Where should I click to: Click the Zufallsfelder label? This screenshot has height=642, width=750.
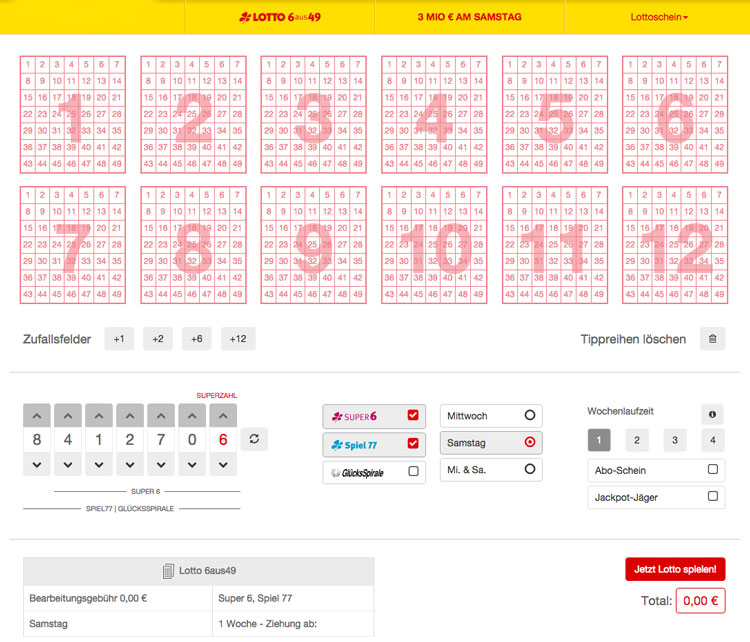coord(57,339)
